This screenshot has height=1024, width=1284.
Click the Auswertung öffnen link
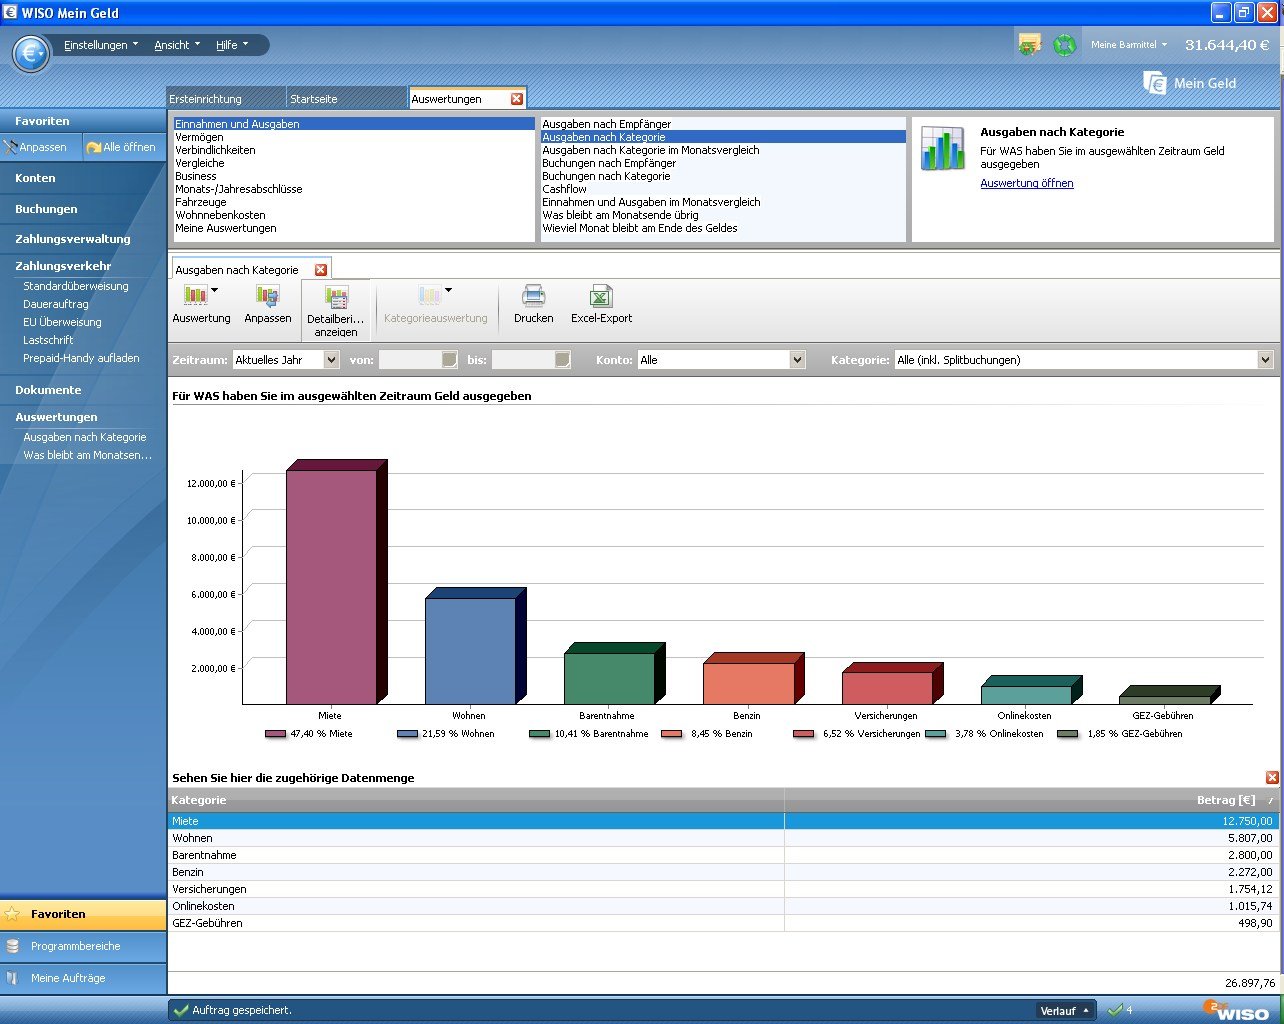(x=1026, y=183)
